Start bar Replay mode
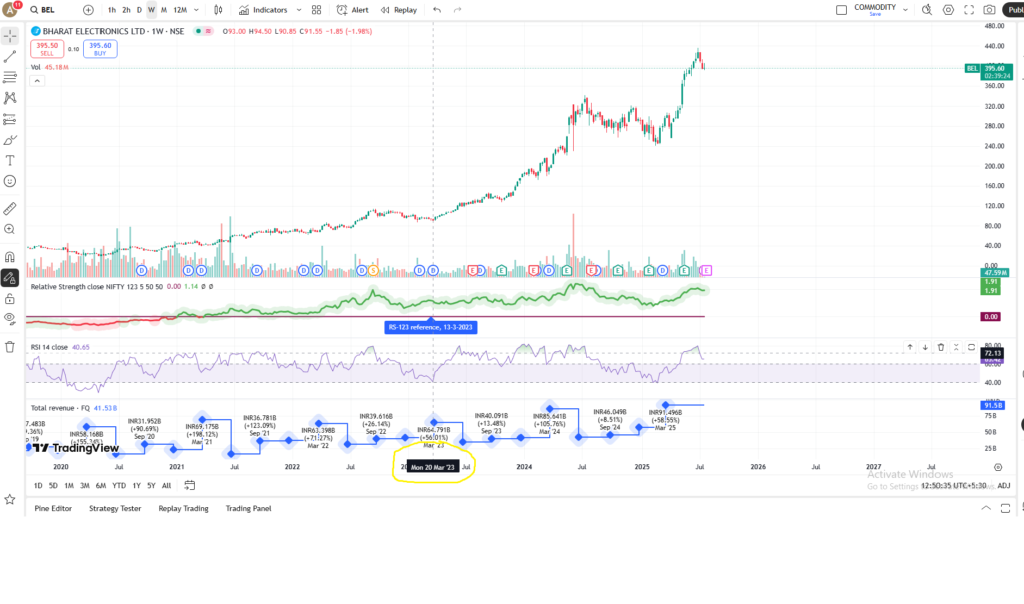This screenshot has width=1024, height=604. coord(398,10)
